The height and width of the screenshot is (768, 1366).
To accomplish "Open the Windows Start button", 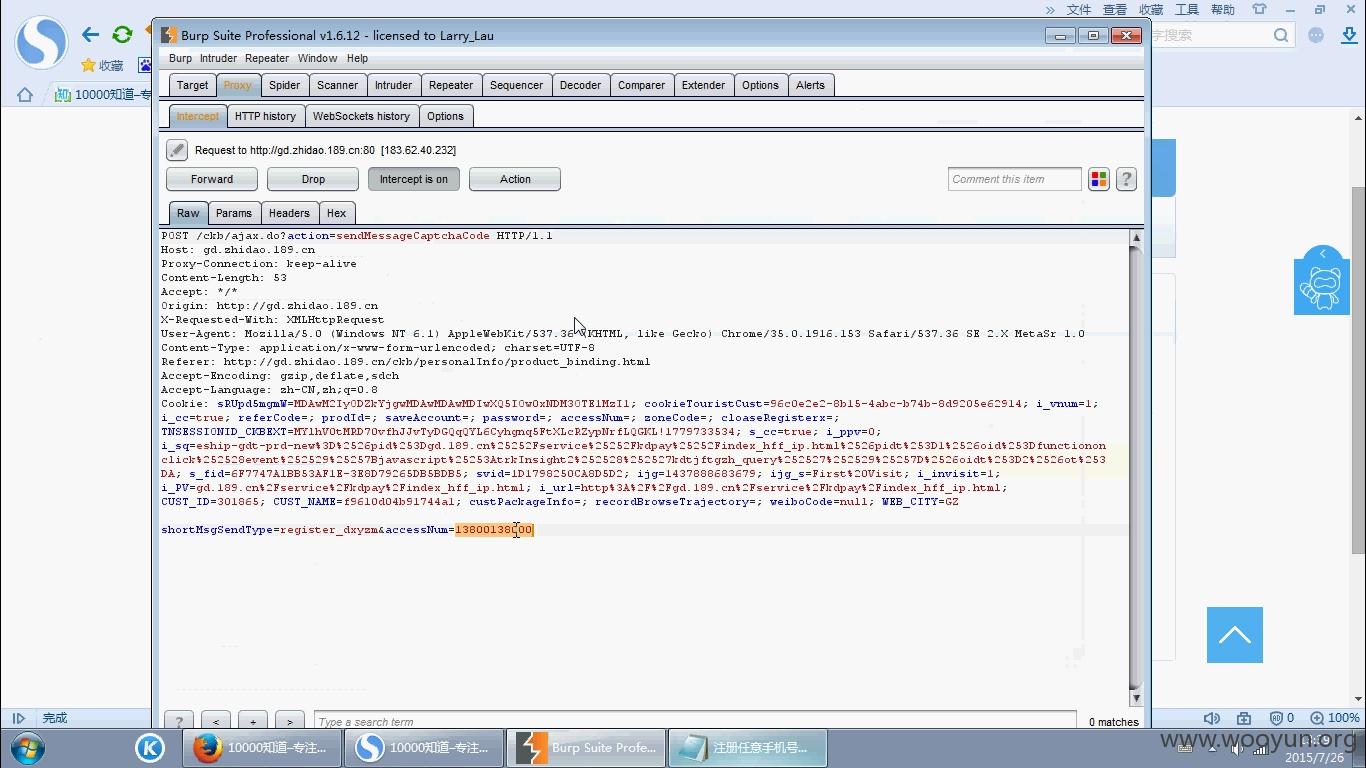I will 28,748.
